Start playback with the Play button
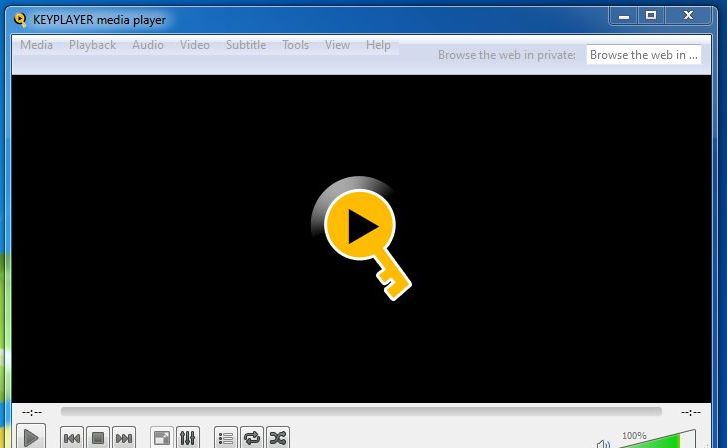727x448 pixels. pos(31,437)
